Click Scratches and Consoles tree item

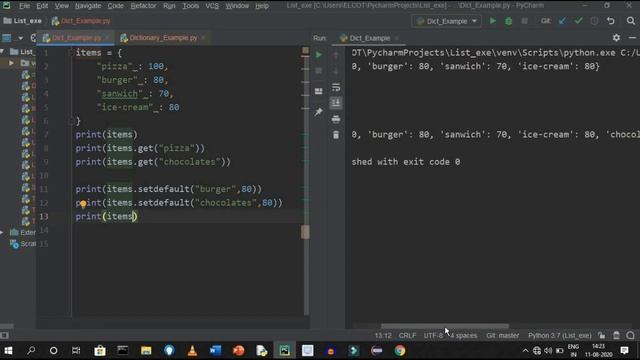[x=24, y=244]
